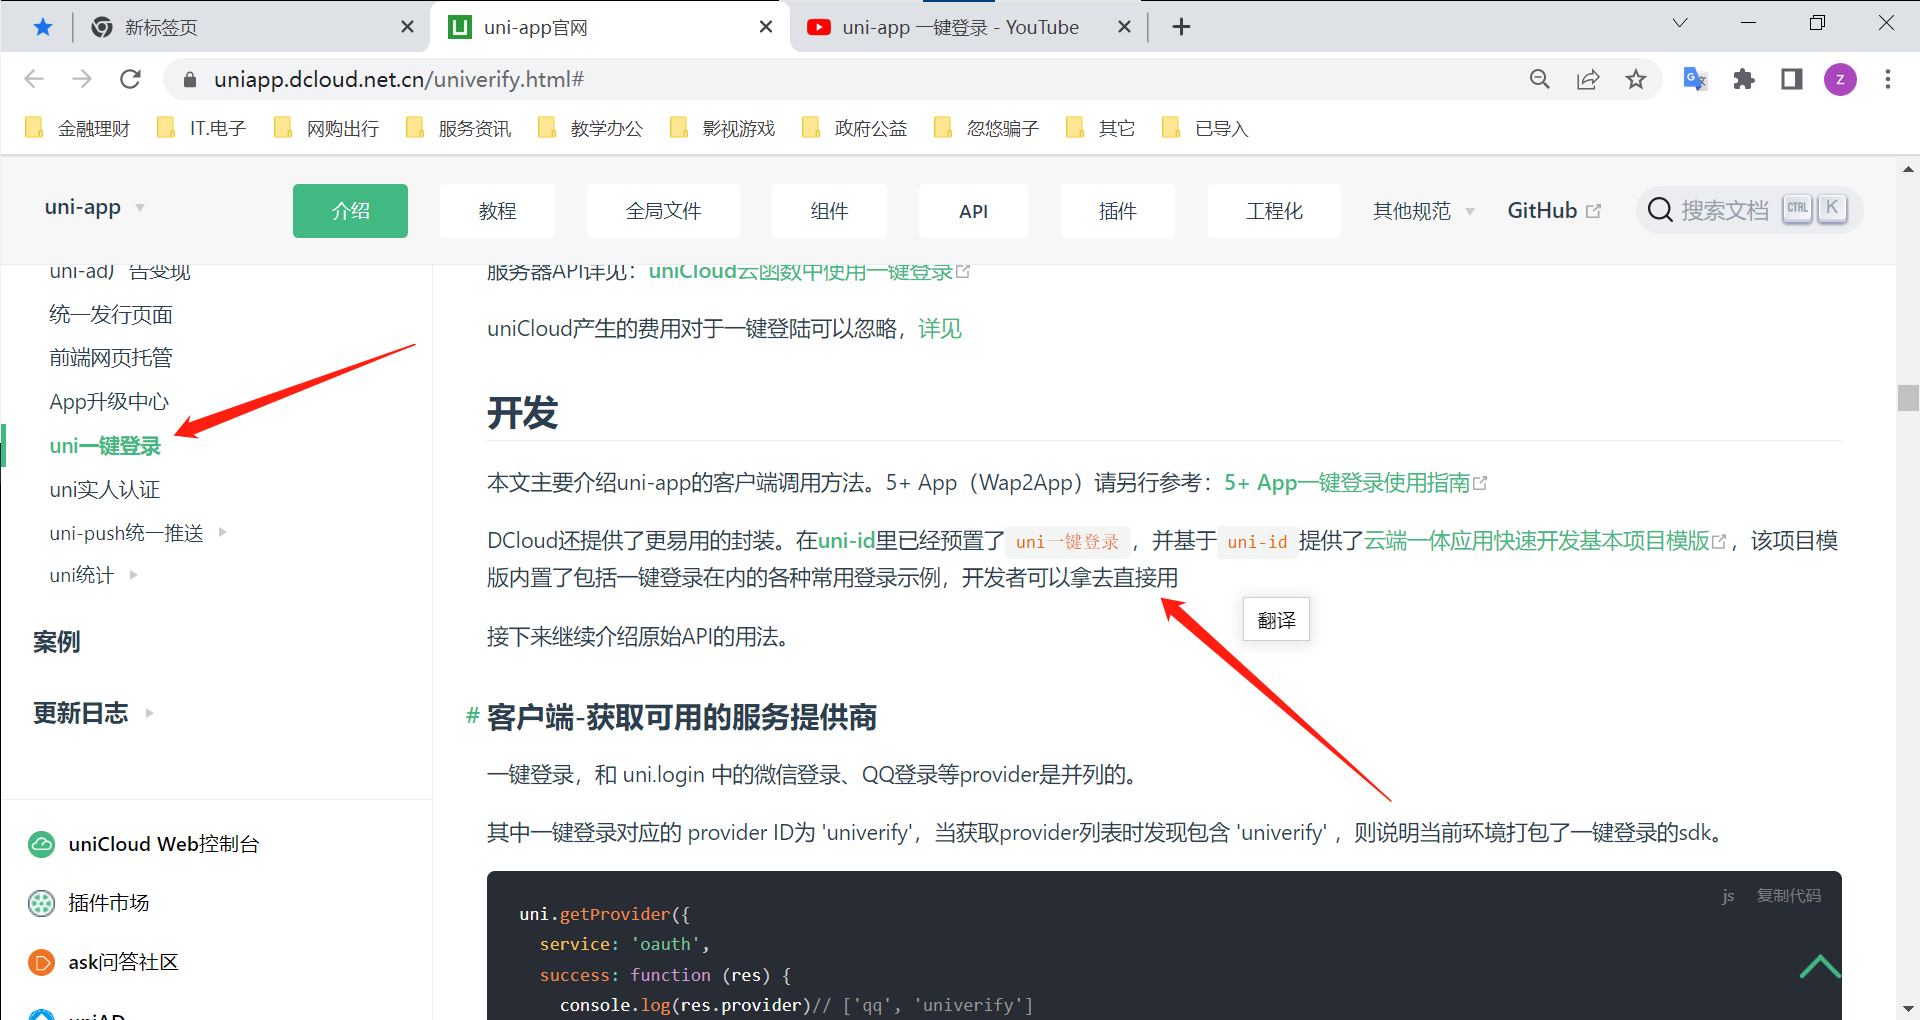Click the back-to-top green arrow
The height and width of the screenshot is (1020, 1920).
[1819, 966]
